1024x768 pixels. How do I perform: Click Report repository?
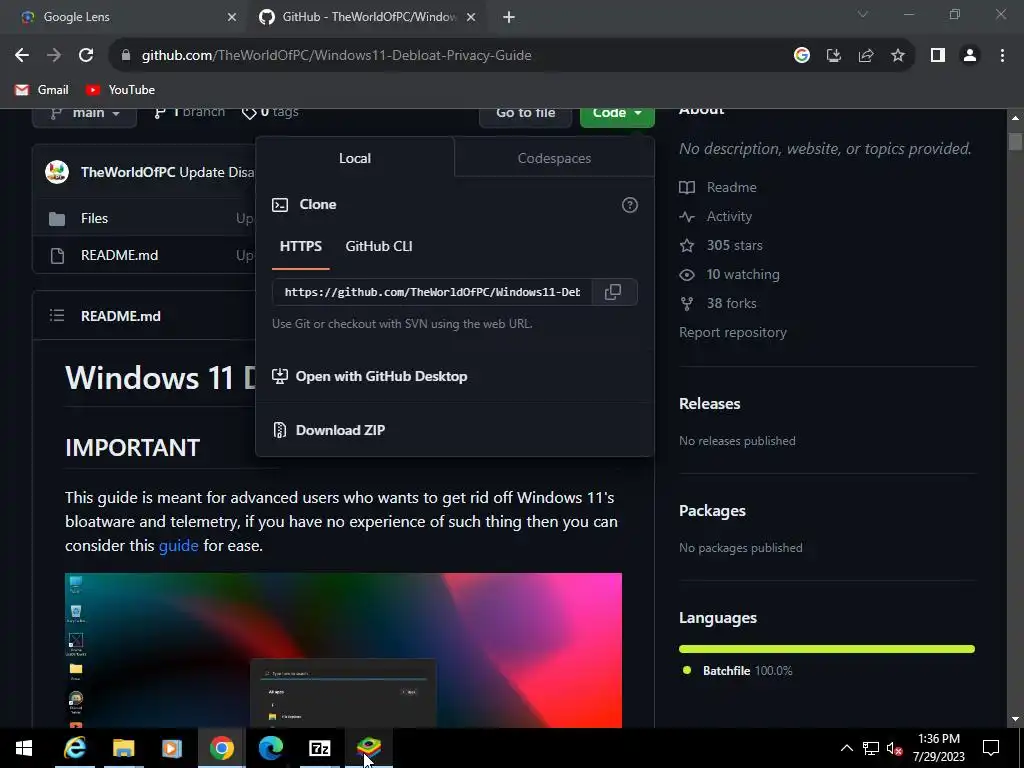733,332
